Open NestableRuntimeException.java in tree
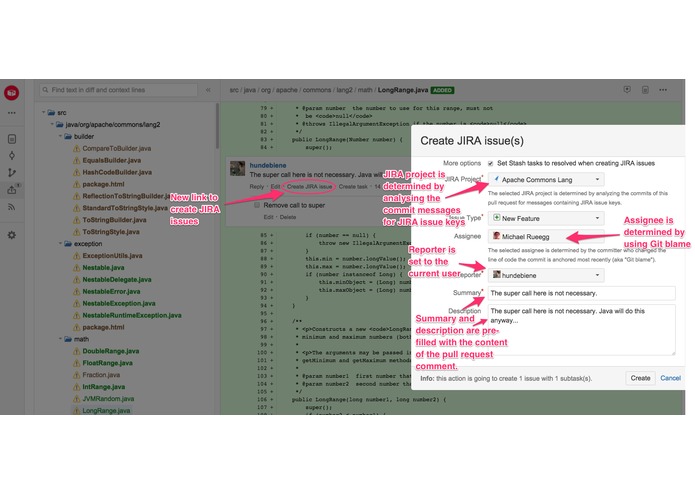This screenshot has height=494, width=695. click(x=132, y=315)
